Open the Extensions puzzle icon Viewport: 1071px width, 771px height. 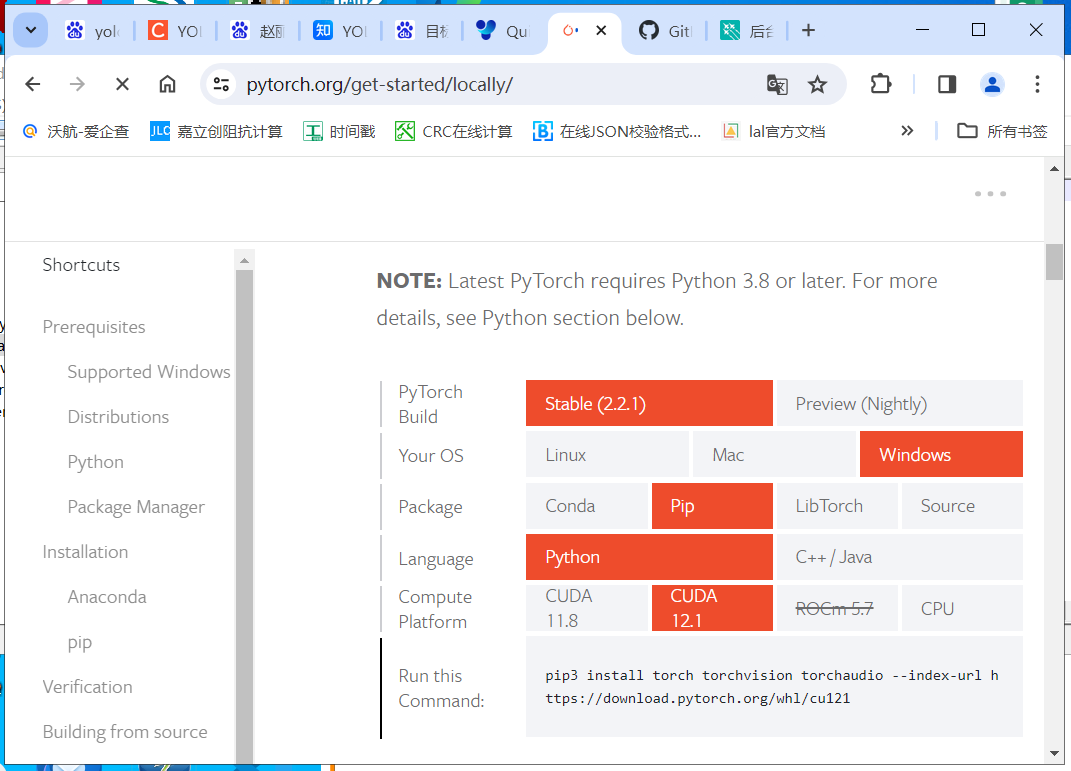880,84
